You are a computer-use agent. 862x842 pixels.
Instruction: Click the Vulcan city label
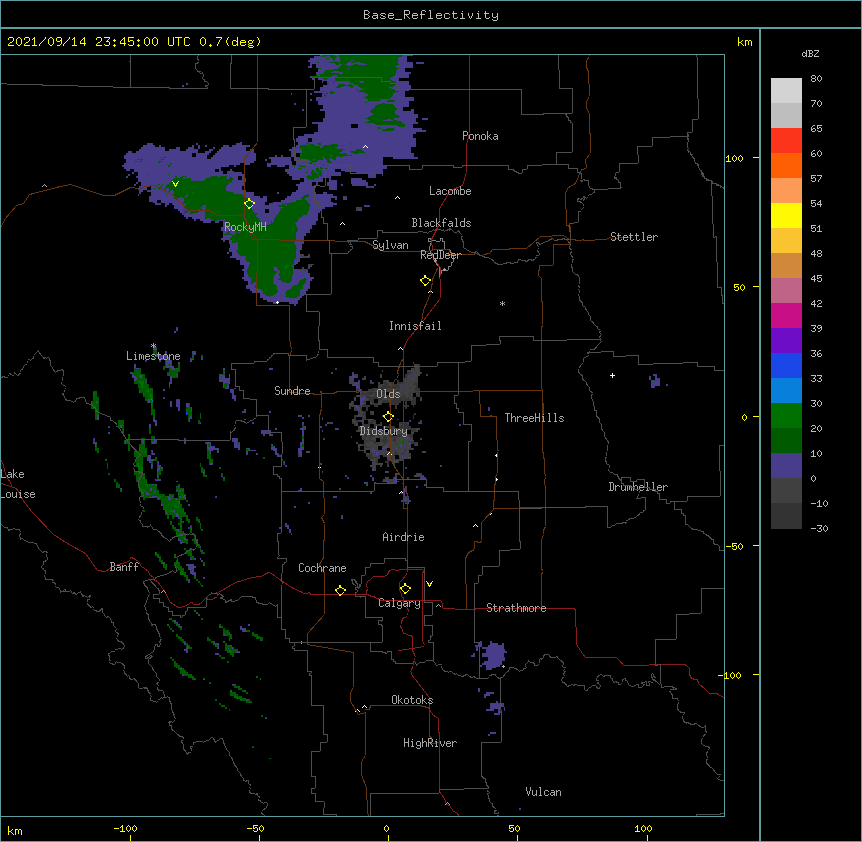(543, 792)
